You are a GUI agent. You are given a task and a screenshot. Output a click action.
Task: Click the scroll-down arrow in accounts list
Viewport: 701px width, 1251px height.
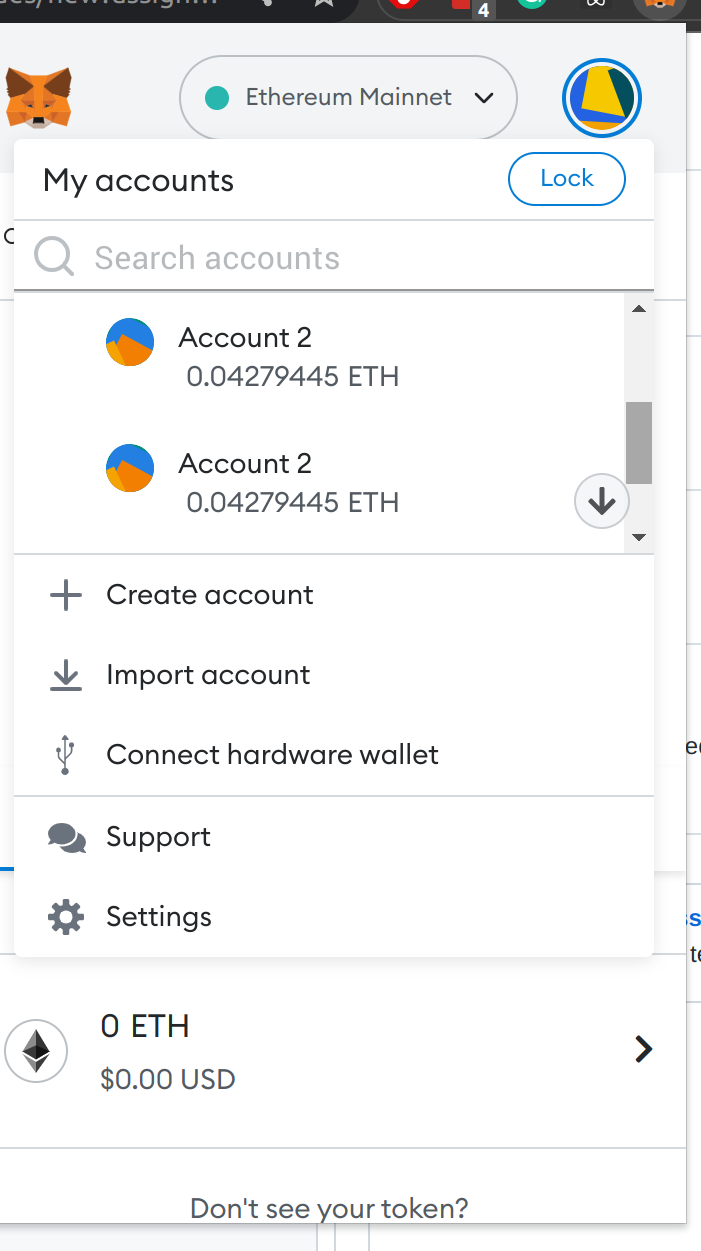point(639,537)
